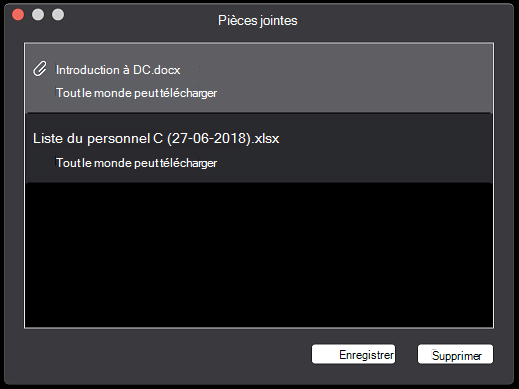The height and width of the screenshot is (389, 519).
Task: Select the Introduction à DC.docx attachment name
Action: click(x=118, y=70)
